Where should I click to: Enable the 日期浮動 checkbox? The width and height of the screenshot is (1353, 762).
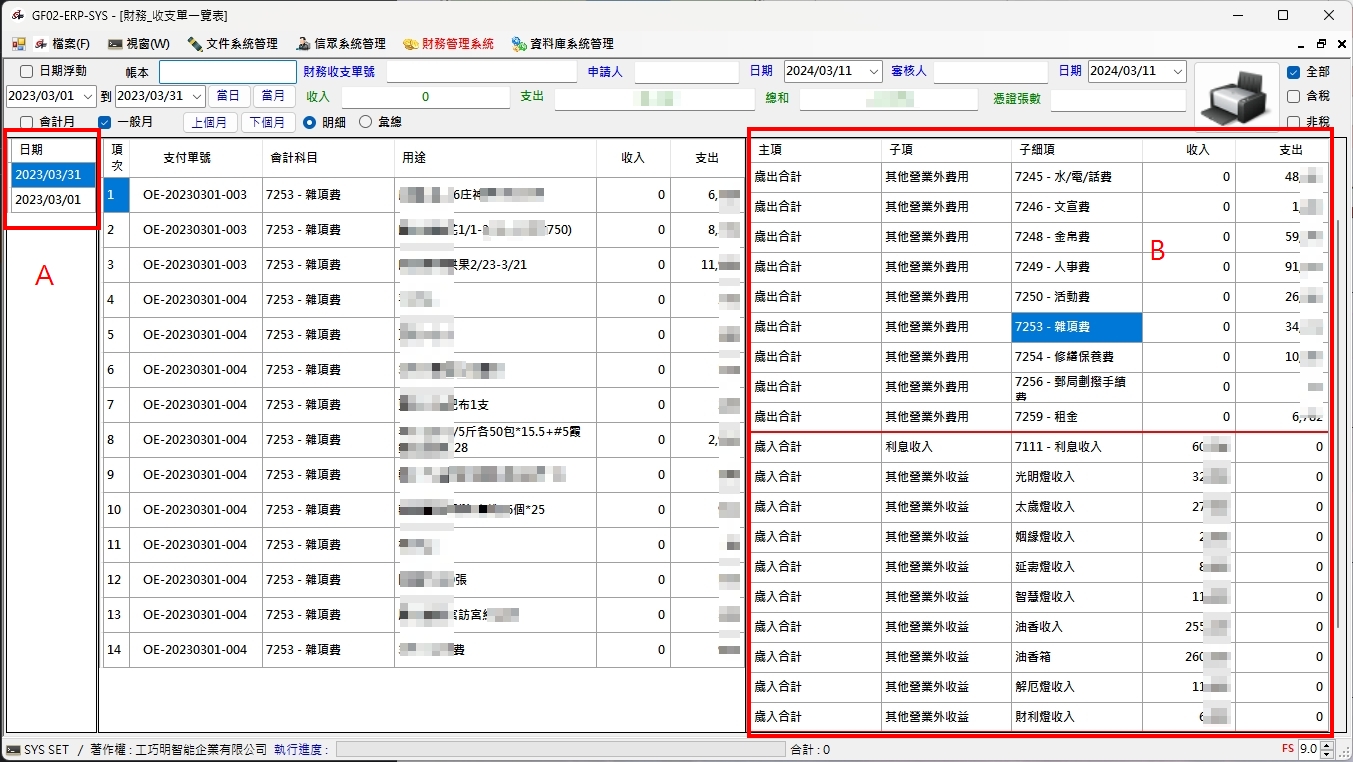click(x=27, y=72)
